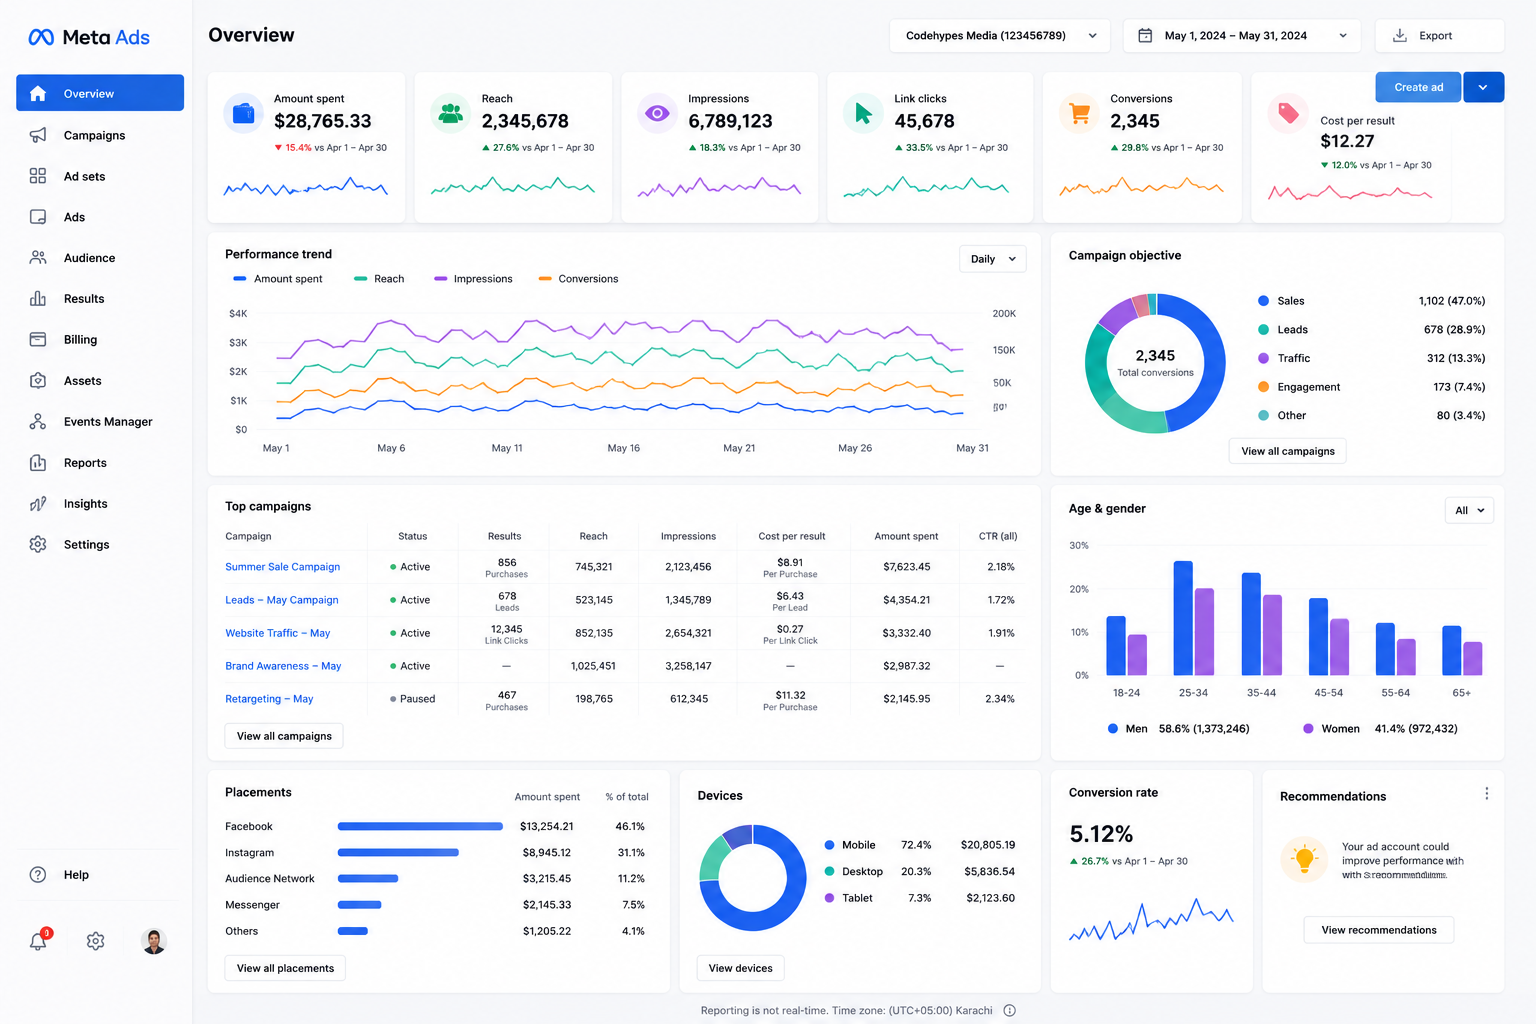The width and height of the screenshot is (1536, 1024).
Task: Click Engagement orange legend swatch
Action: (1264, 387)
